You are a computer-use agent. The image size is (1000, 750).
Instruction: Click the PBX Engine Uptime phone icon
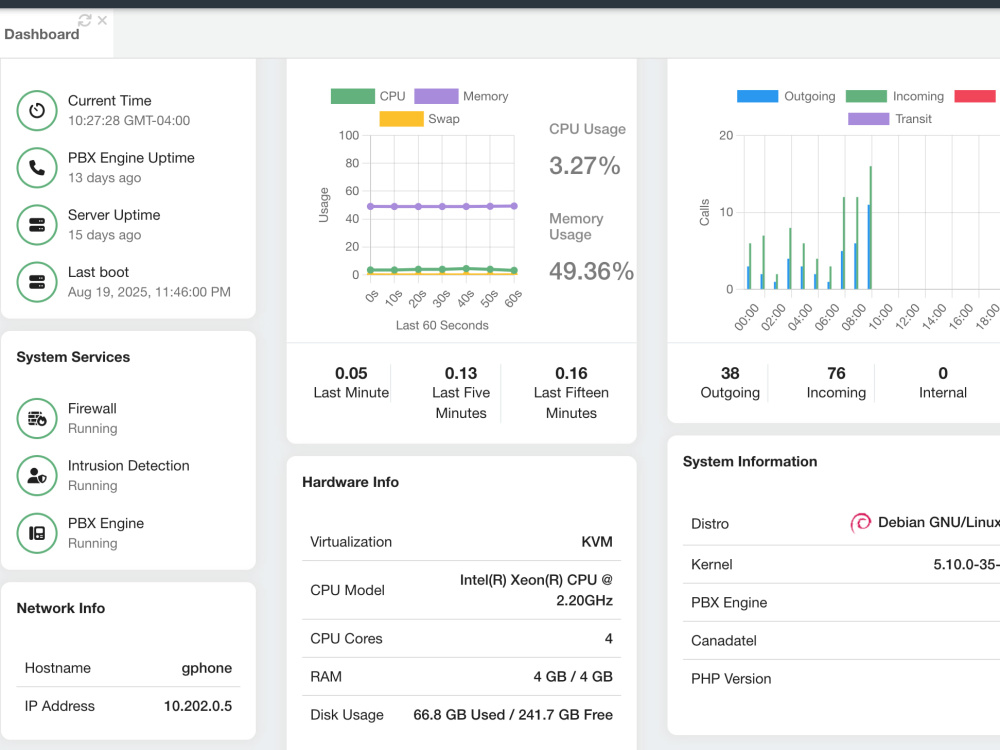pyautogui.click(x=37, y=168)
